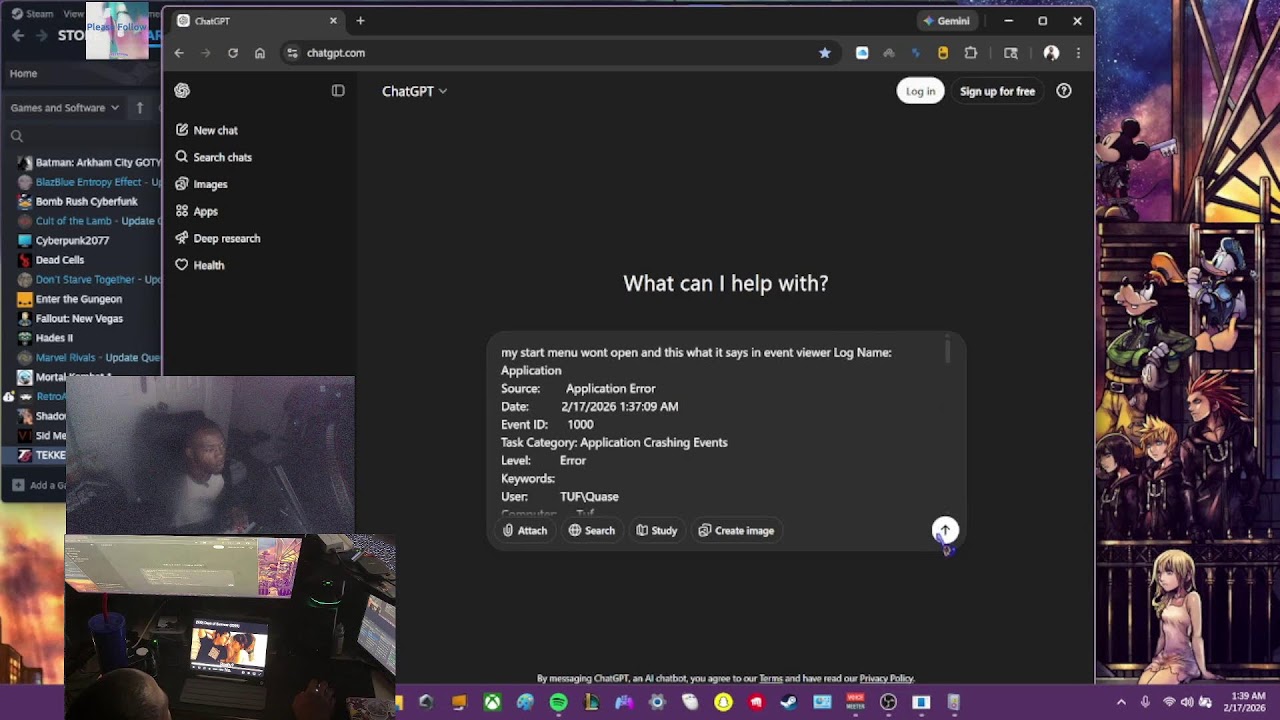The height and width of the screenshot is (720, 1280).
Task: Open Spotify from the taskbar
Action: pos(558,703)
